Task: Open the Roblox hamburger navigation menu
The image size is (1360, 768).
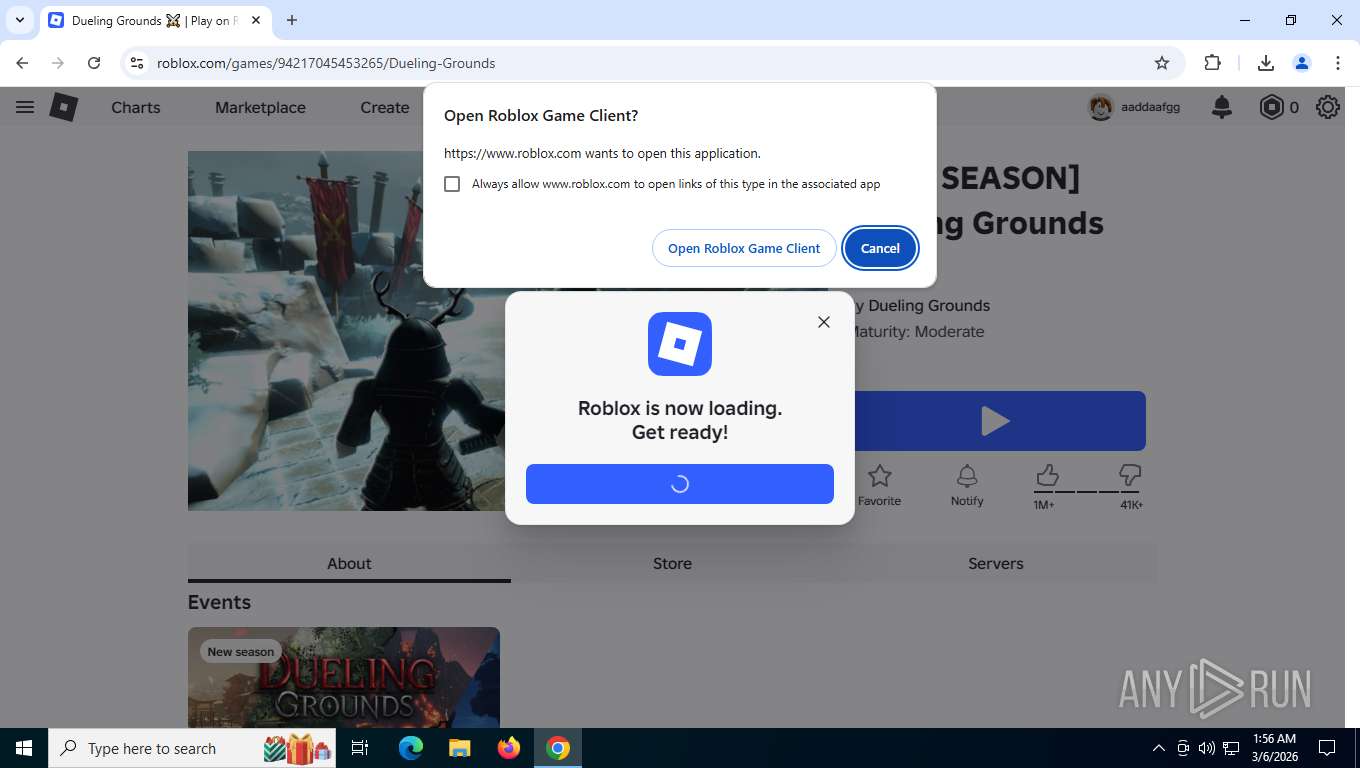Action: [25, 107]
